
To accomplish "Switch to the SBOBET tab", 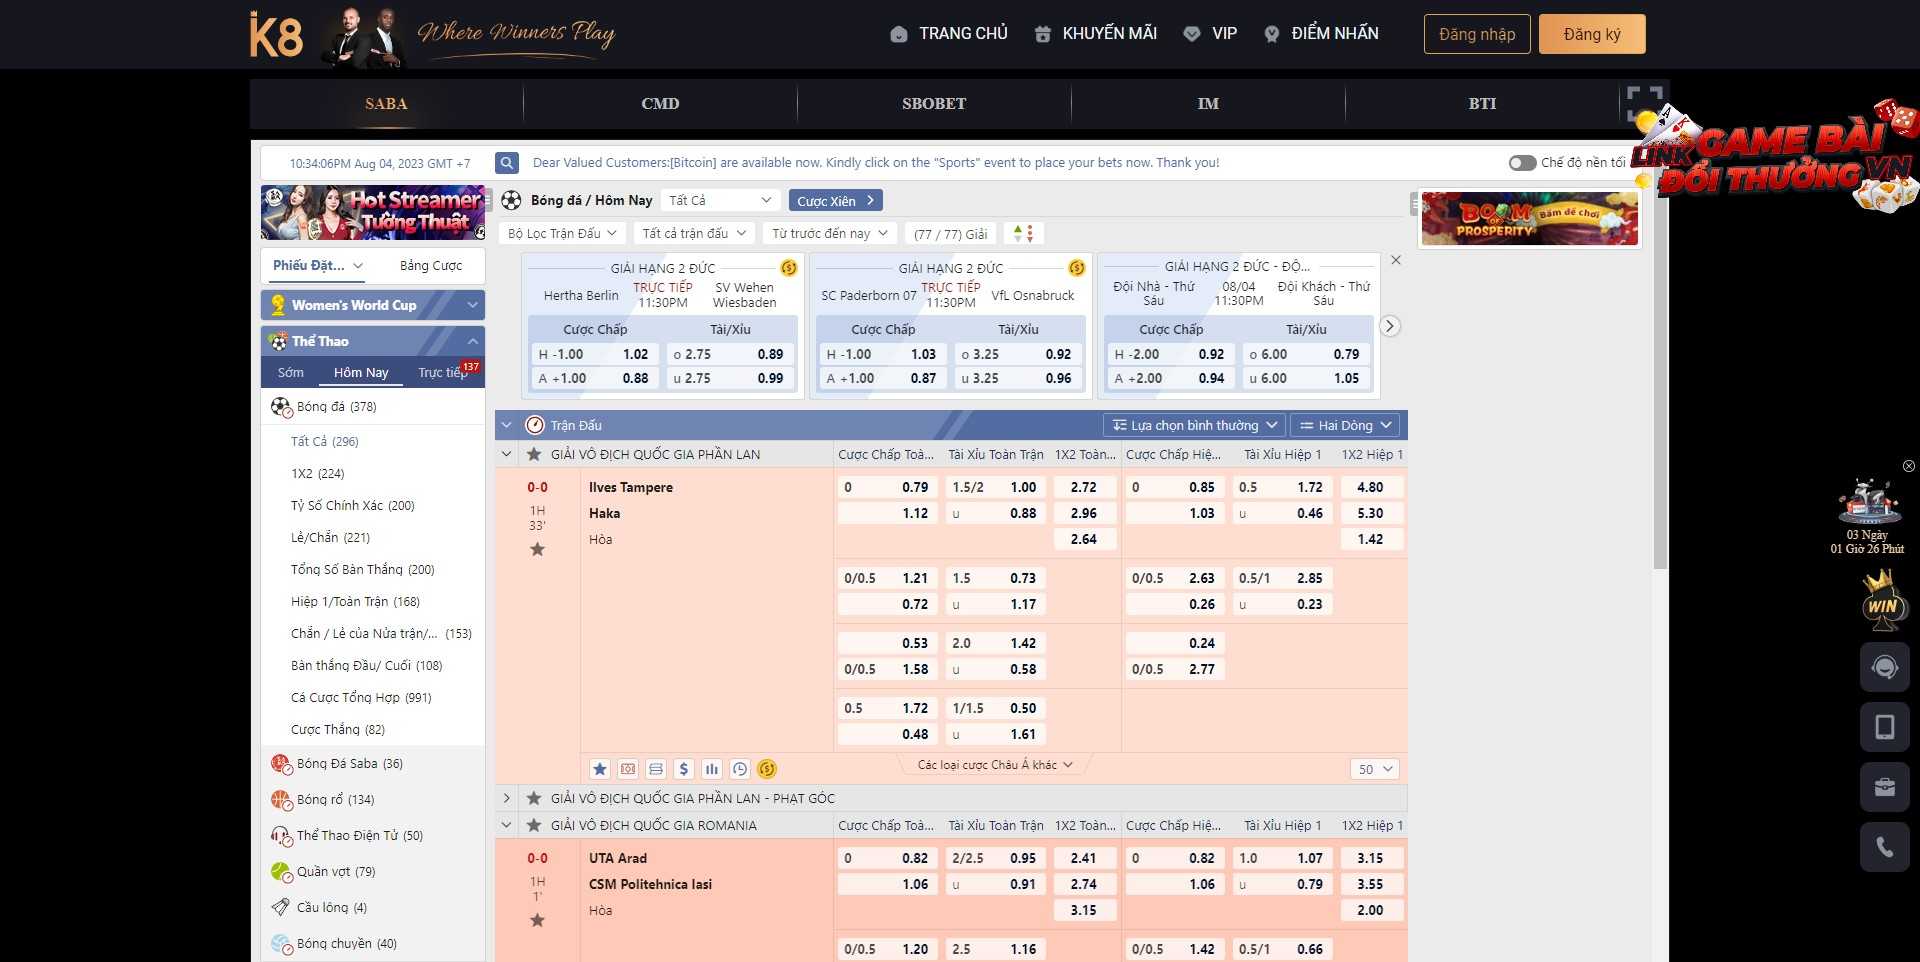I will coord(934,103).
